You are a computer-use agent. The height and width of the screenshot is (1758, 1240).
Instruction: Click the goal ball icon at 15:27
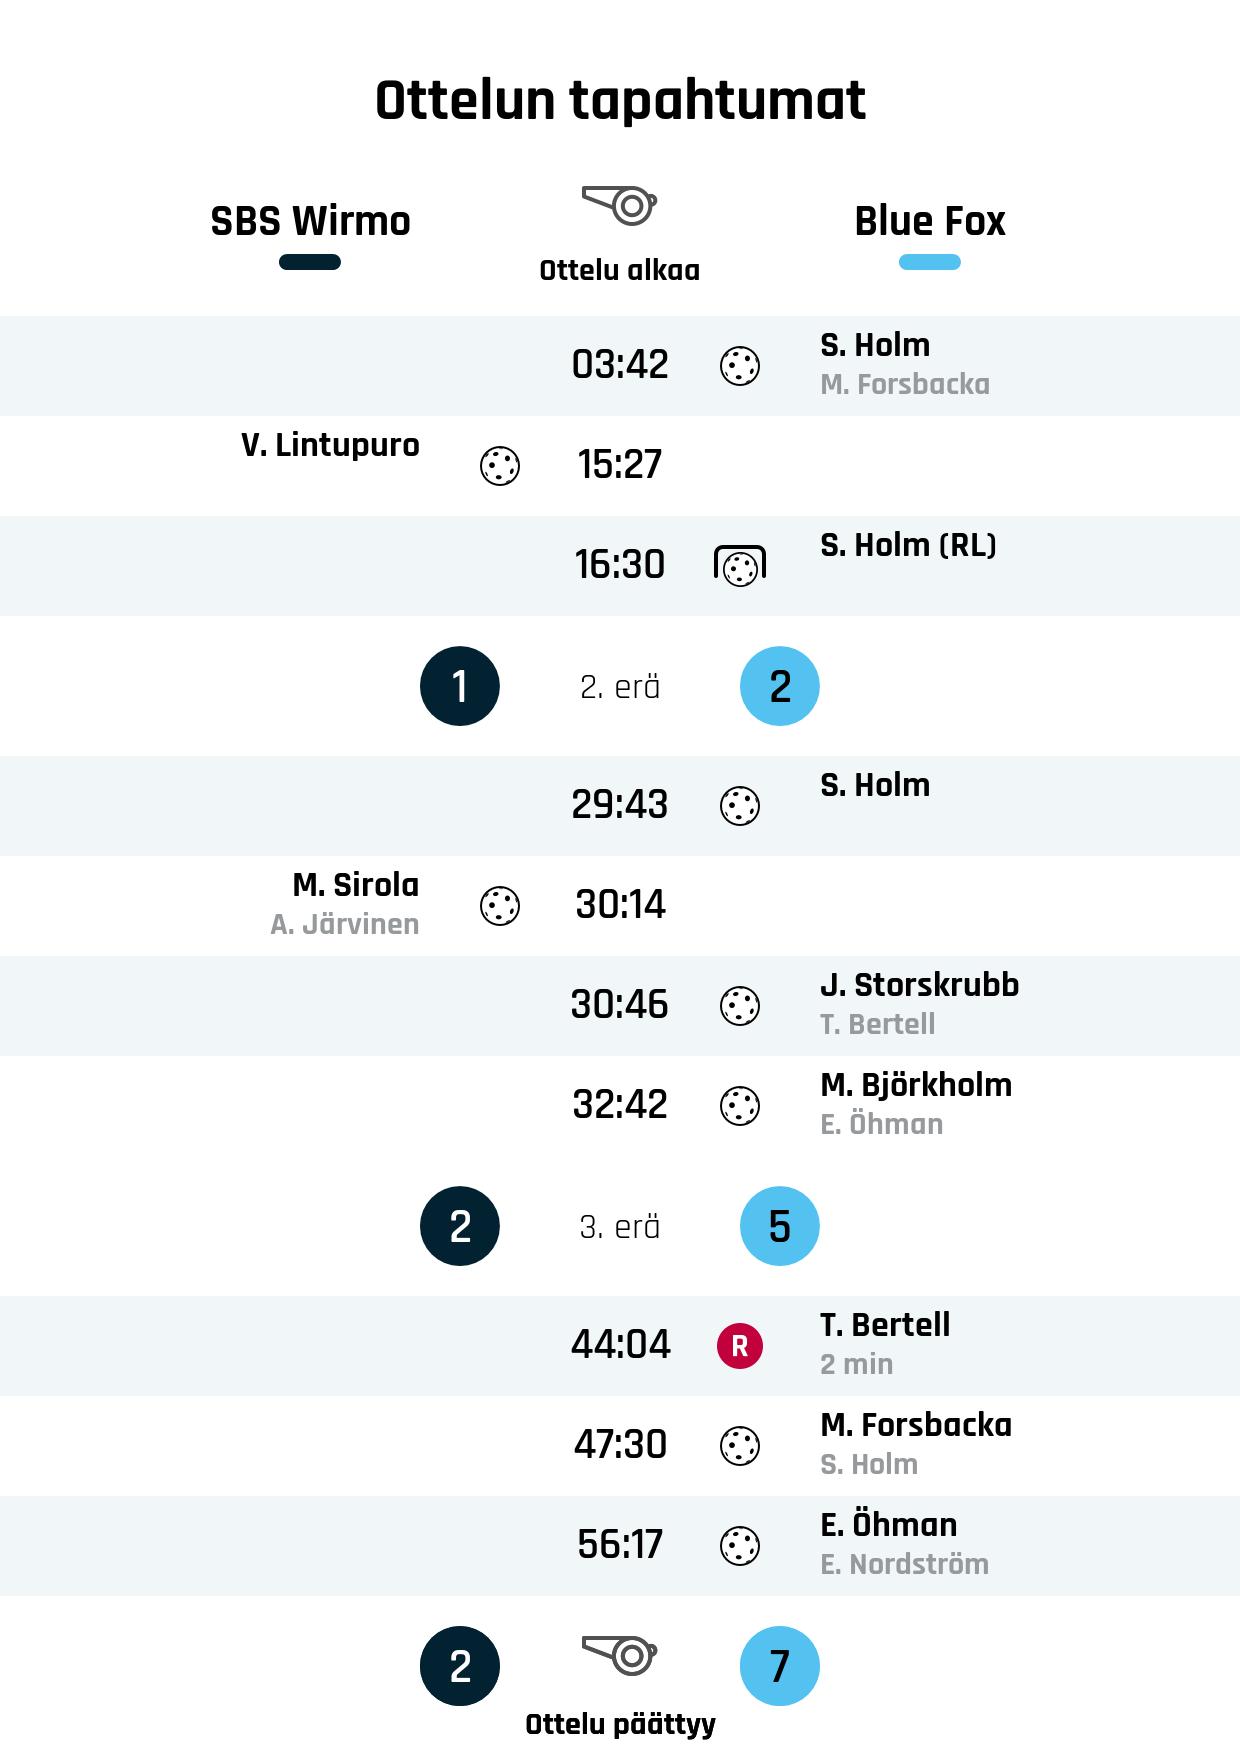(500, 466)
